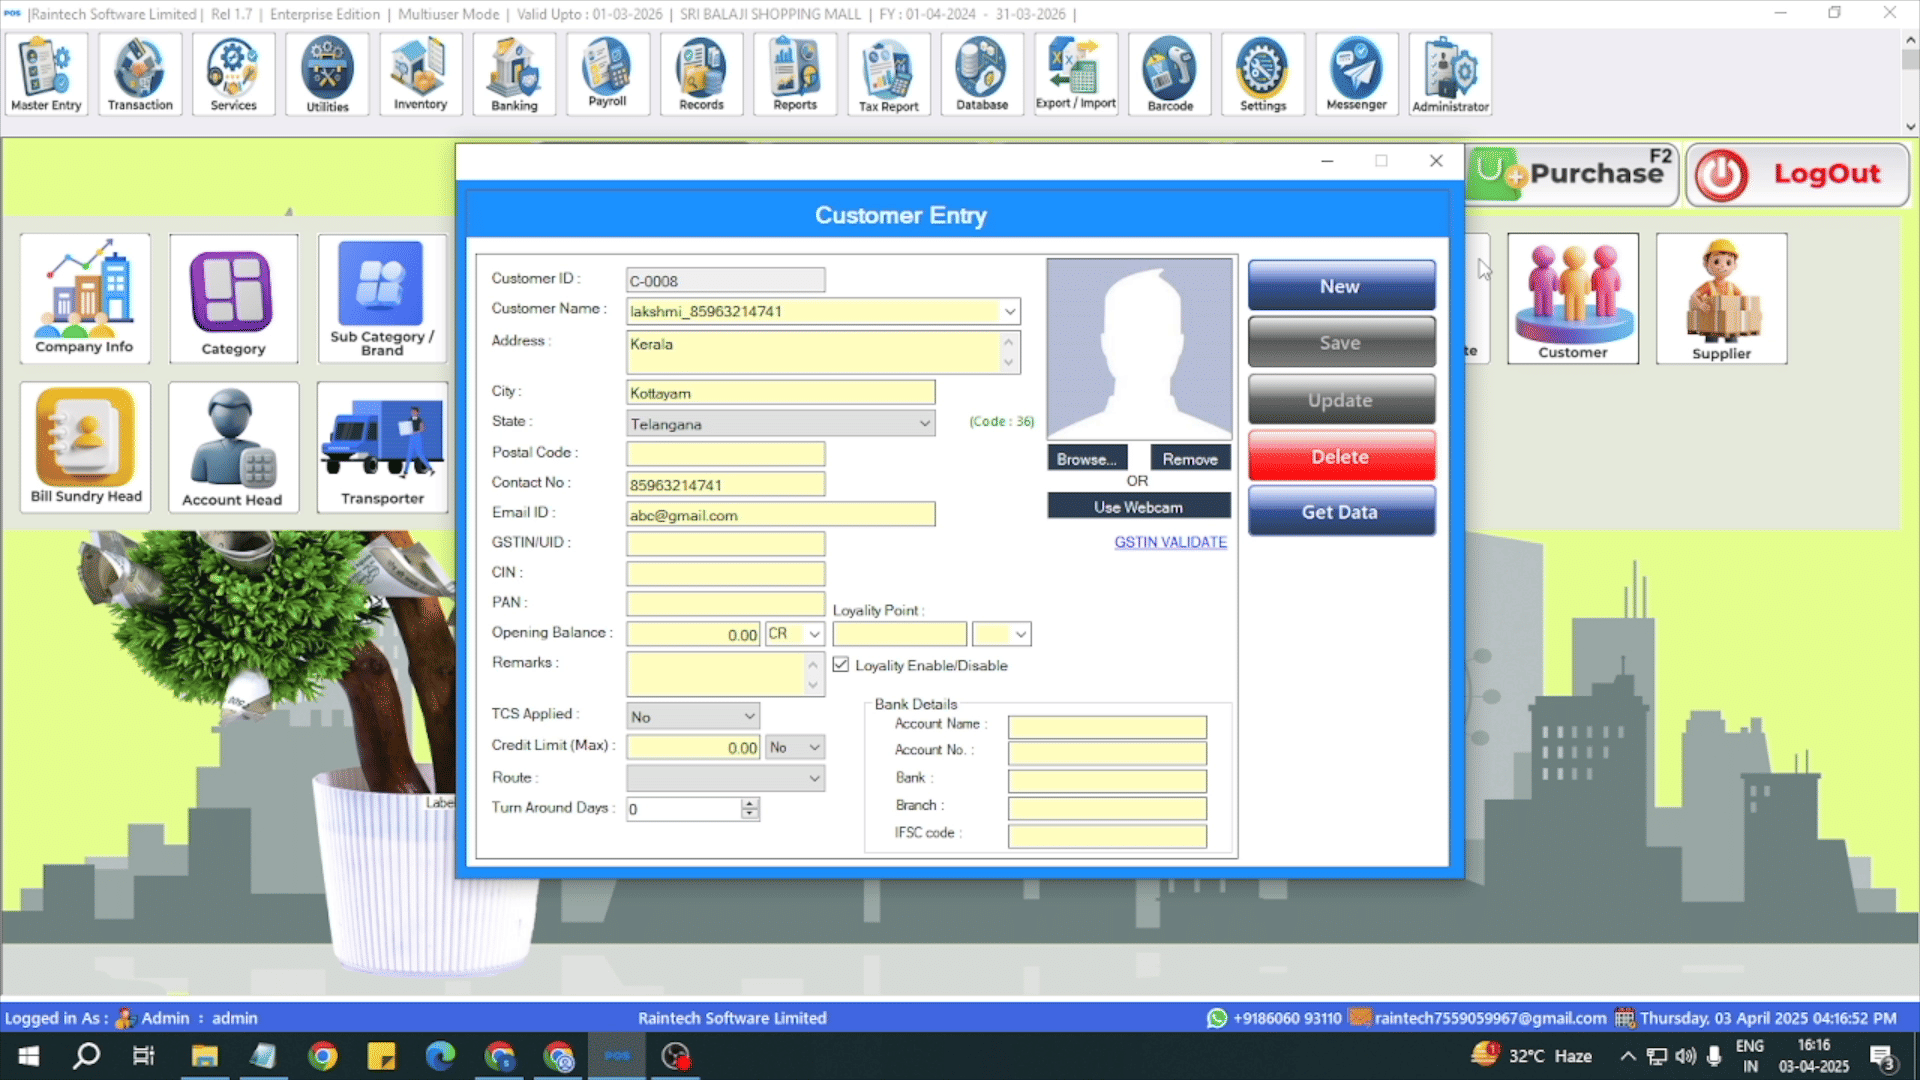Open the Supplier shortcut icon
Image resolution: width=1920 pixels, height=1080 pixels.
coord(1721,298)
